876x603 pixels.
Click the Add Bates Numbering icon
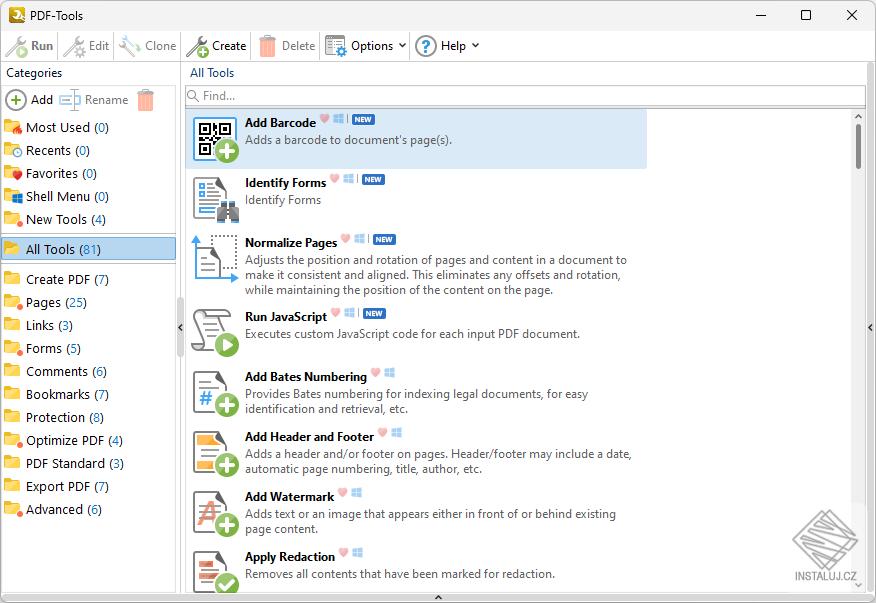(216, 393)
